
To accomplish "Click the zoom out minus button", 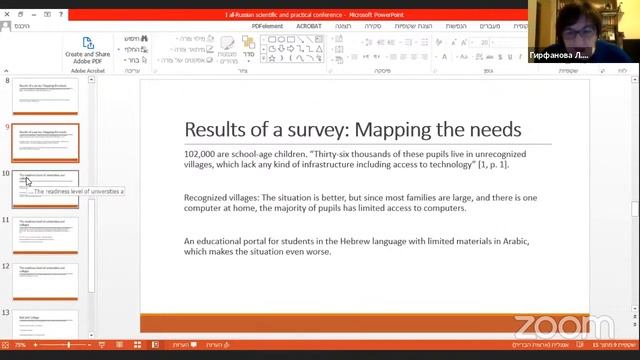I will pos(89,345).
